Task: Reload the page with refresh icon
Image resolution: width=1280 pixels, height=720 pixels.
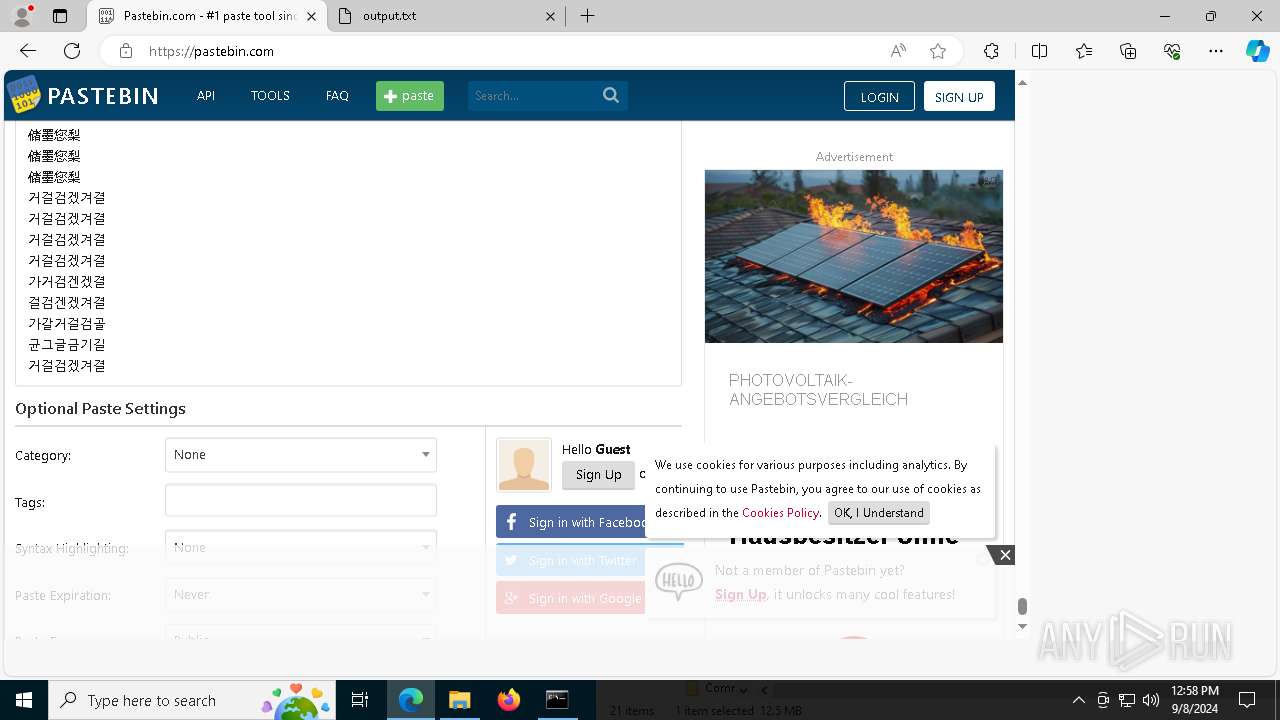Action: [x=72, y=51]
